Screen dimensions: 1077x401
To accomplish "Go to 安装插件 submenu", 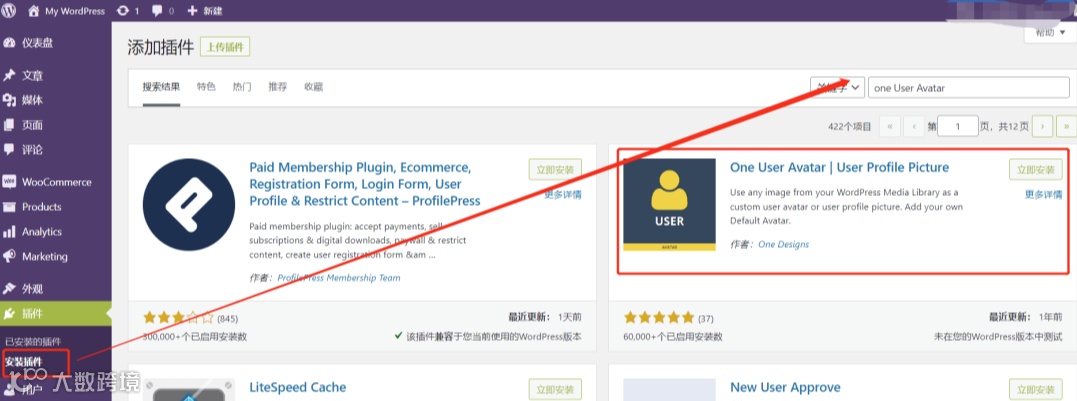I will pyautogui.click(x=23, y=361).
